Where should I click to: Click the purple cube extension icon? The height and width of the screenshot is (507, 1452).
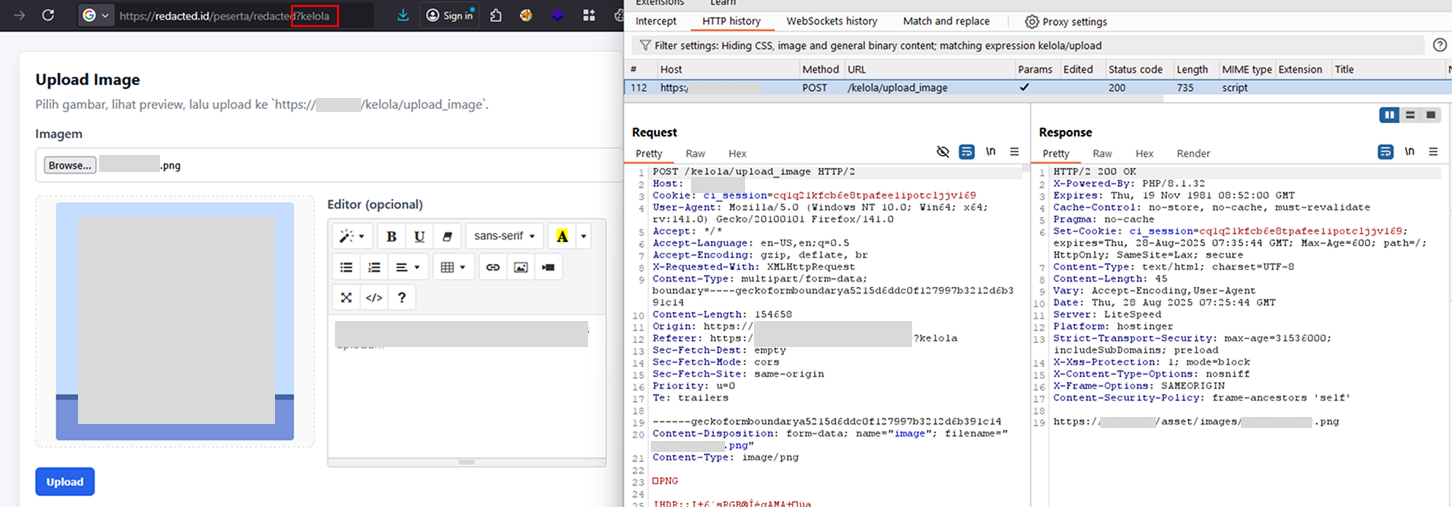coord(558,15)
